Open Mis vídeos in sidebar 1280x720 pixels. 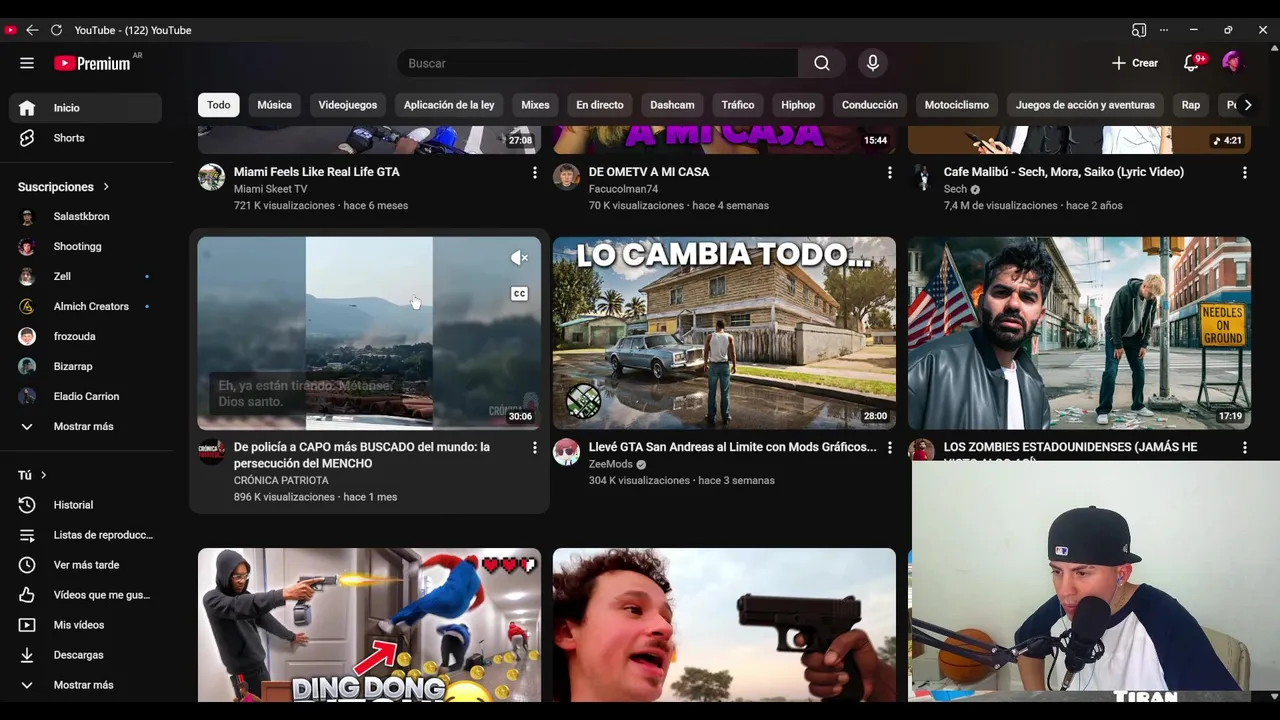pyautogui.click(x=85, y=625)
